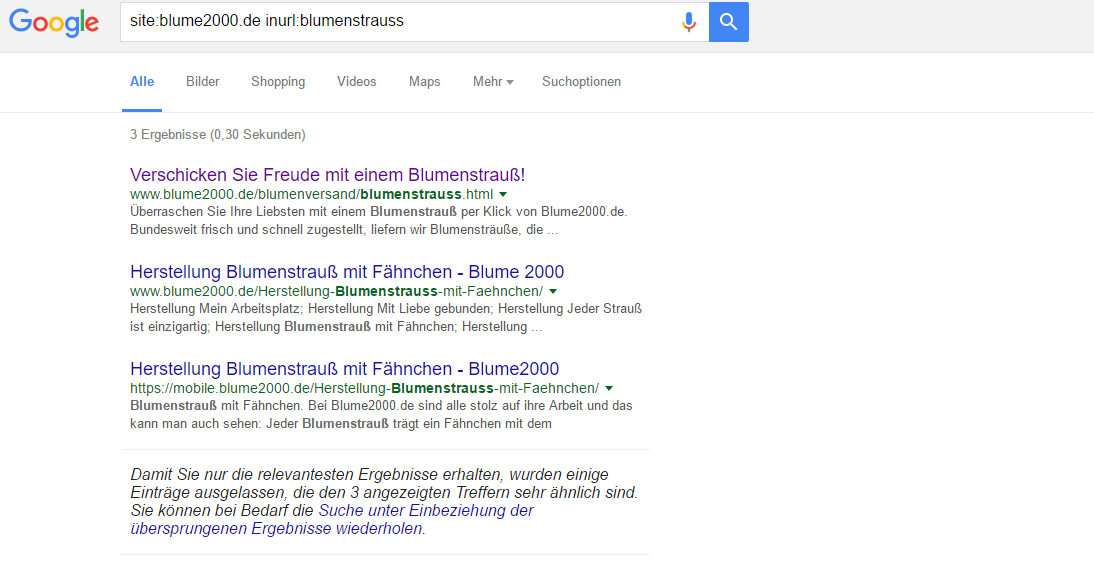Click URL text https://mobile.blume2000.de/Herstellung-Blumenstrauss-mit-Faehnchen/
The image size is (1094, 583).
[364, 388]
